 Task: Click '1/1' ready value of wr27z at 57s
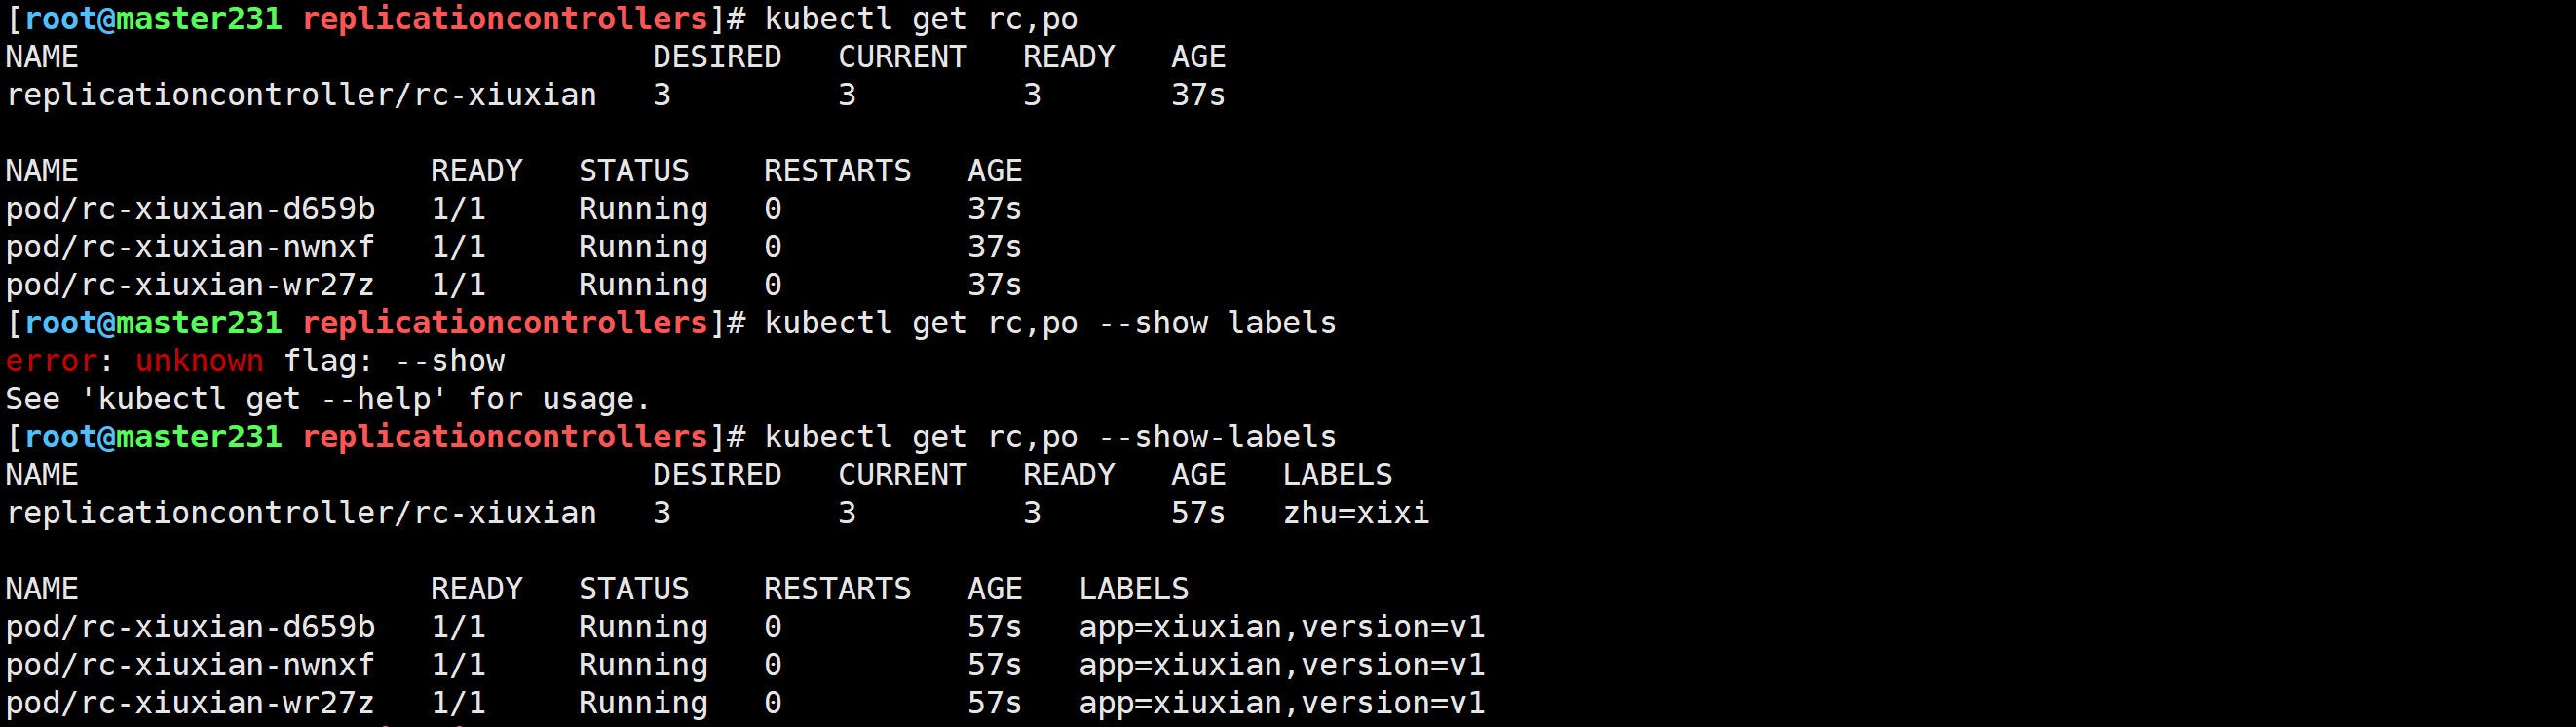[x=458, y=703]
